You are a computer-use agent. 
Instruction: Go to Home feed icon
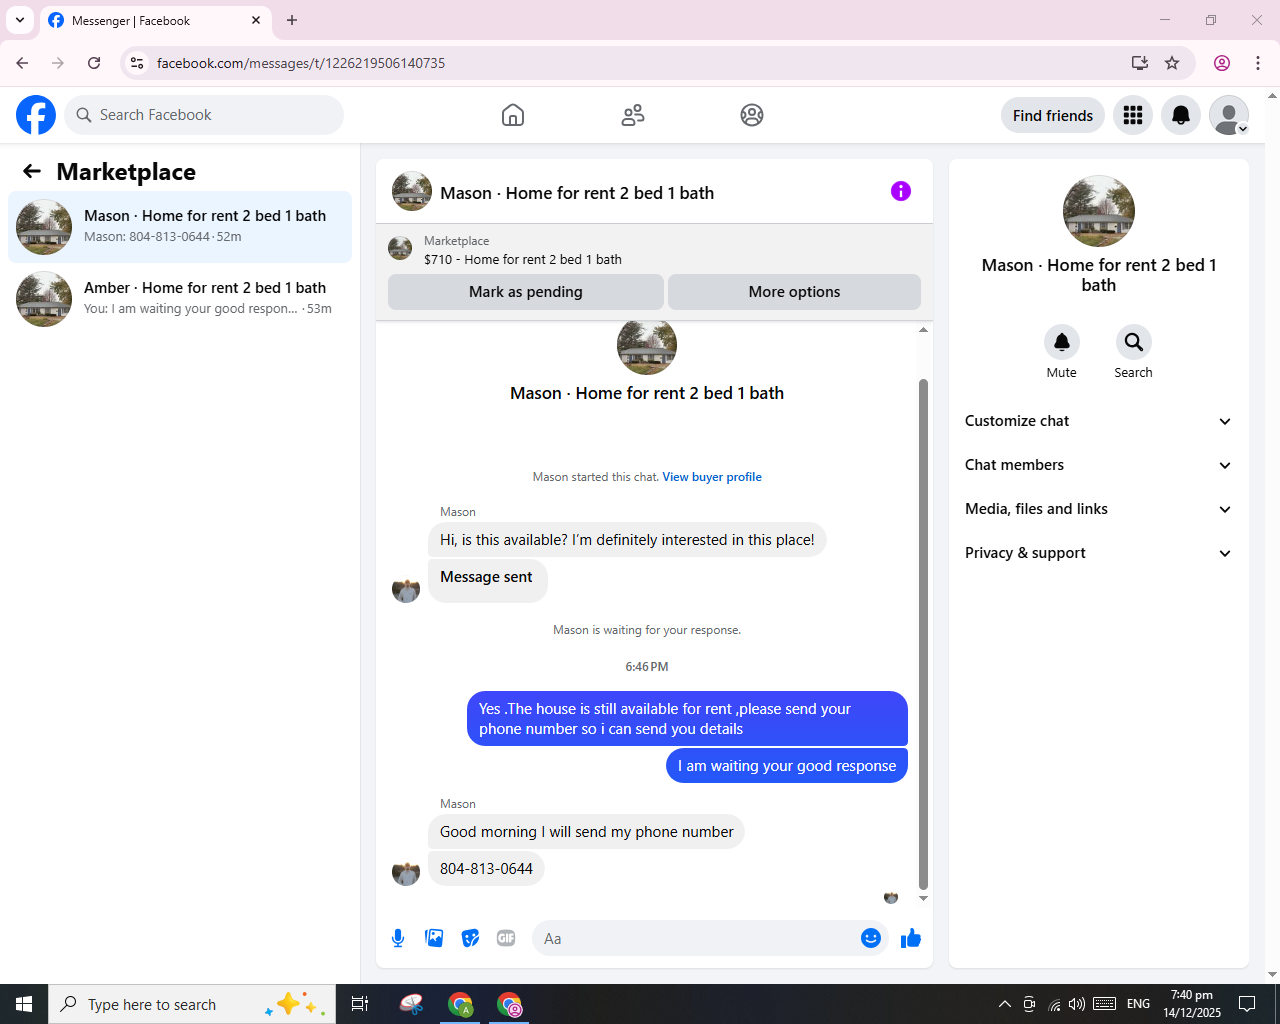point(513,115)
